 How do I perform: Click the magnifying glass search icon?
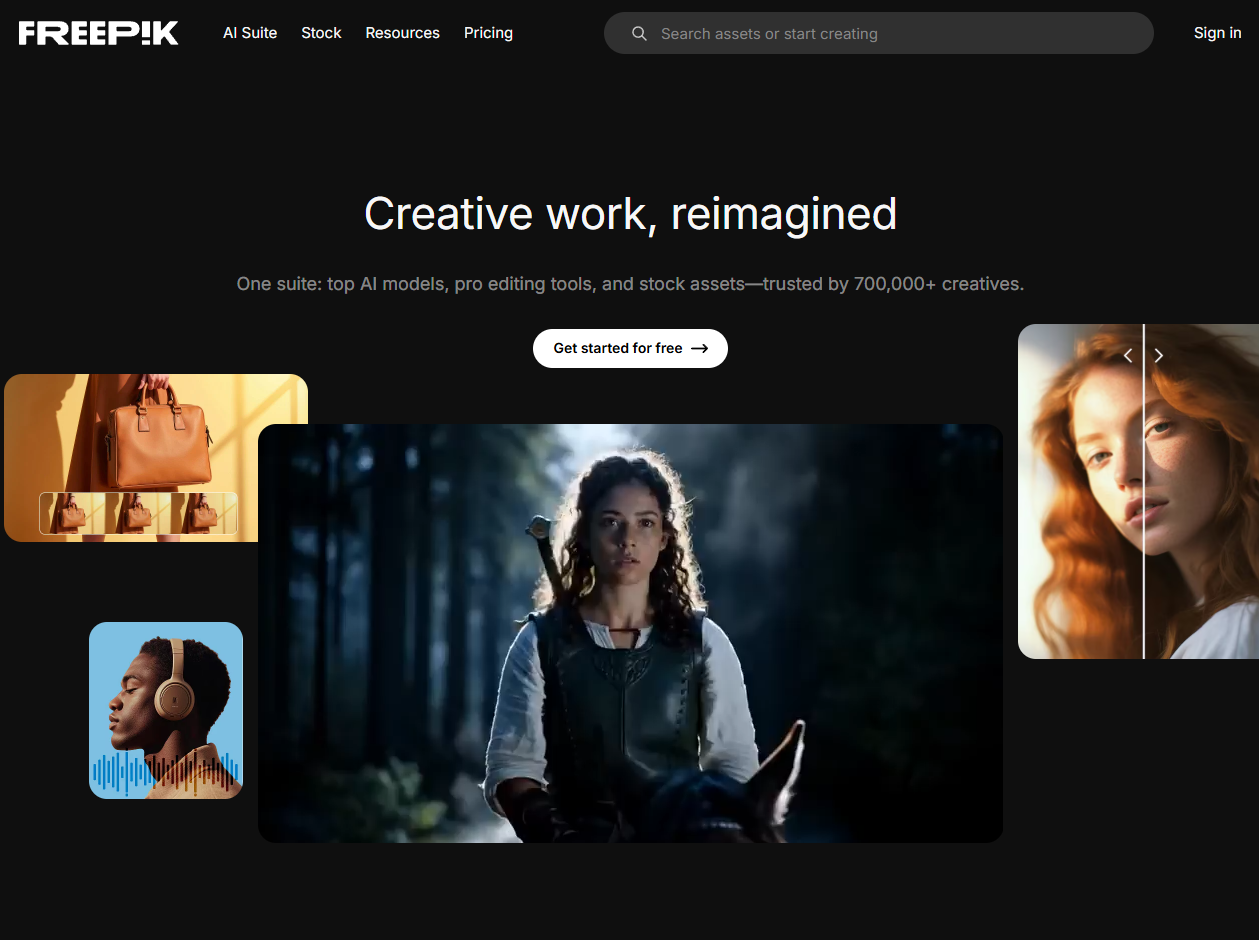click(639, 34)
